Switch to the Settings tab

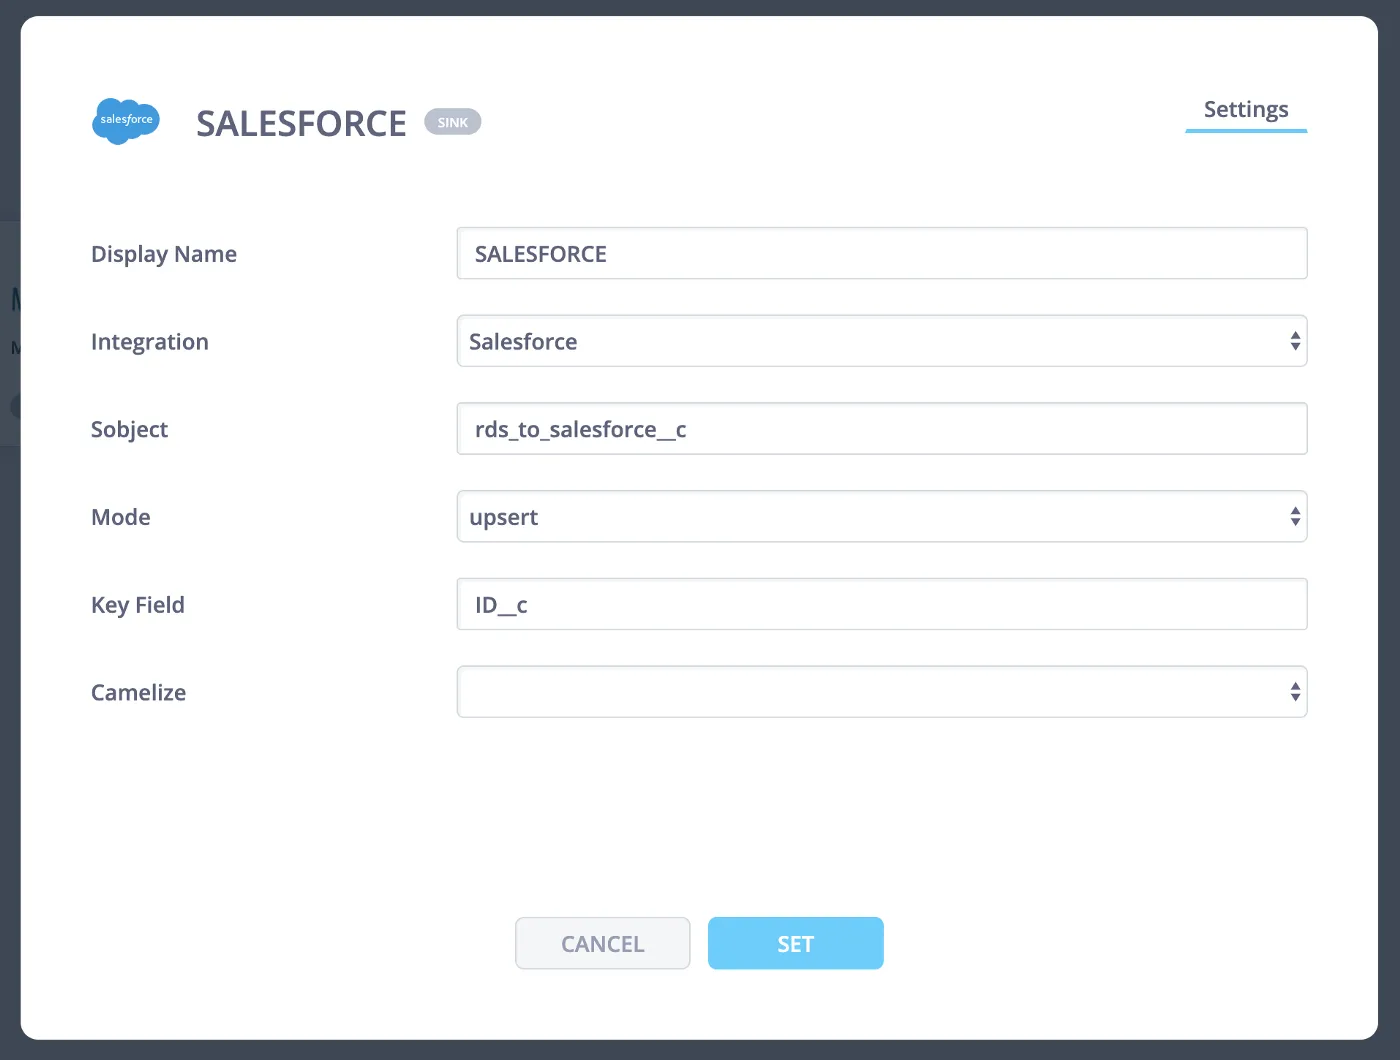tap(1245, 110)
